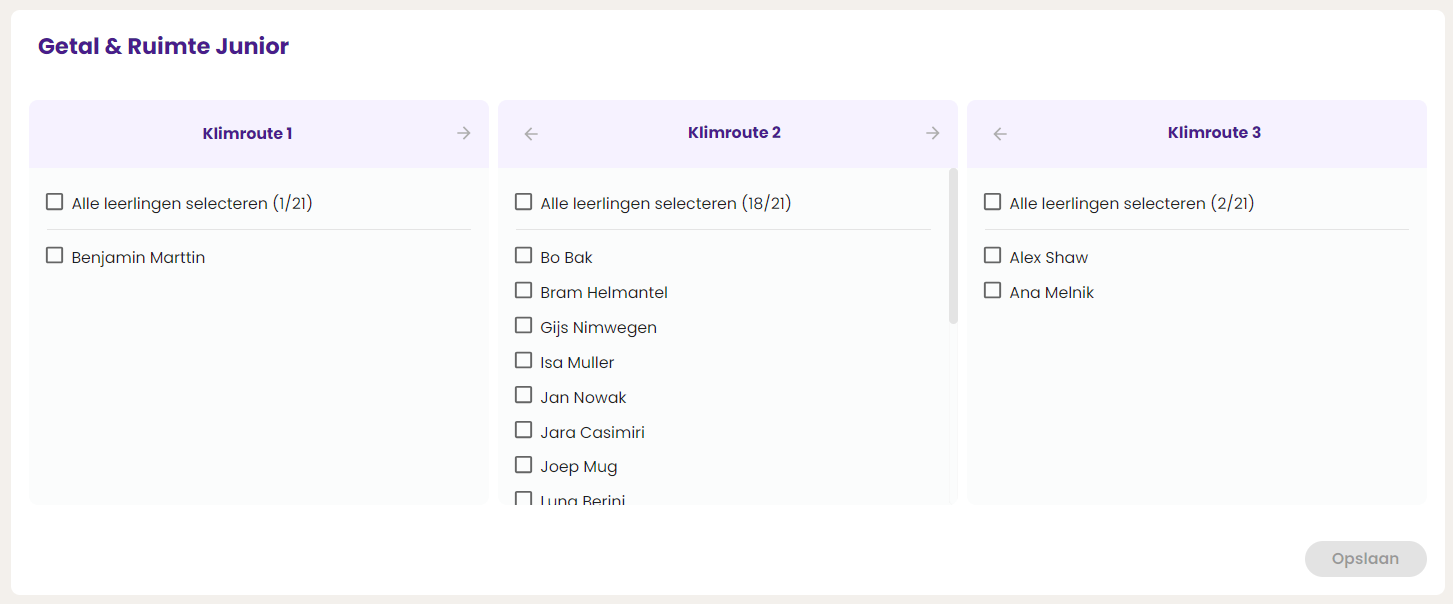Check the box next to Bram Helmantel
1453x604 pixels.
click(x=523, y=290)
